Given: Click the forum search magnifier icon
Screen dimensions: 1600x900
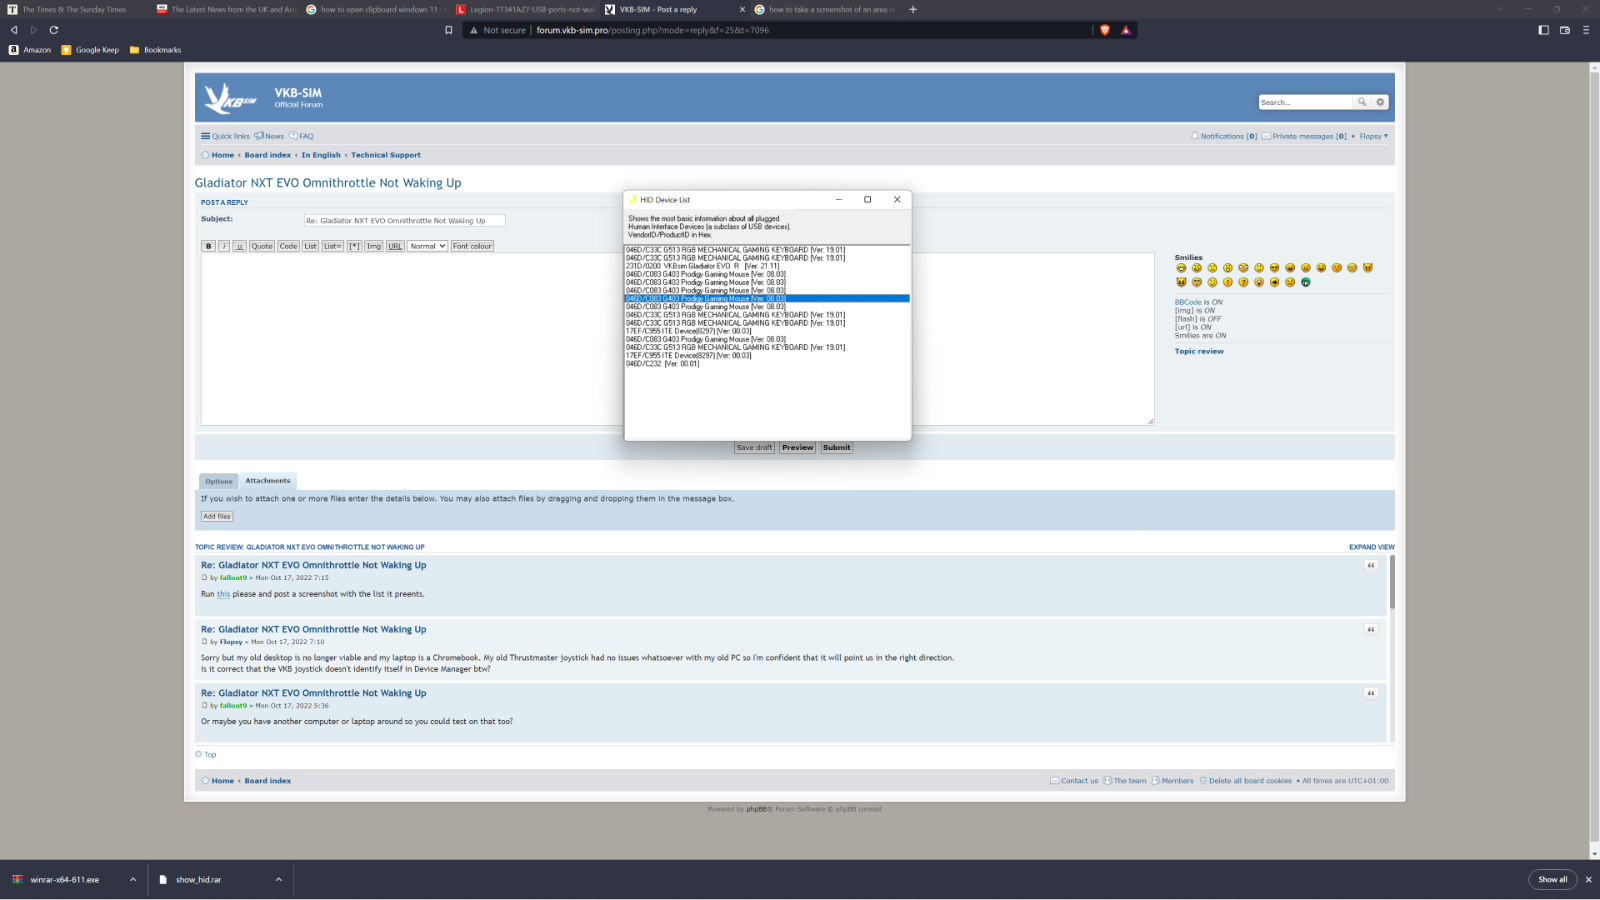Looking at the screenshot, I should tap(1361, 102).
